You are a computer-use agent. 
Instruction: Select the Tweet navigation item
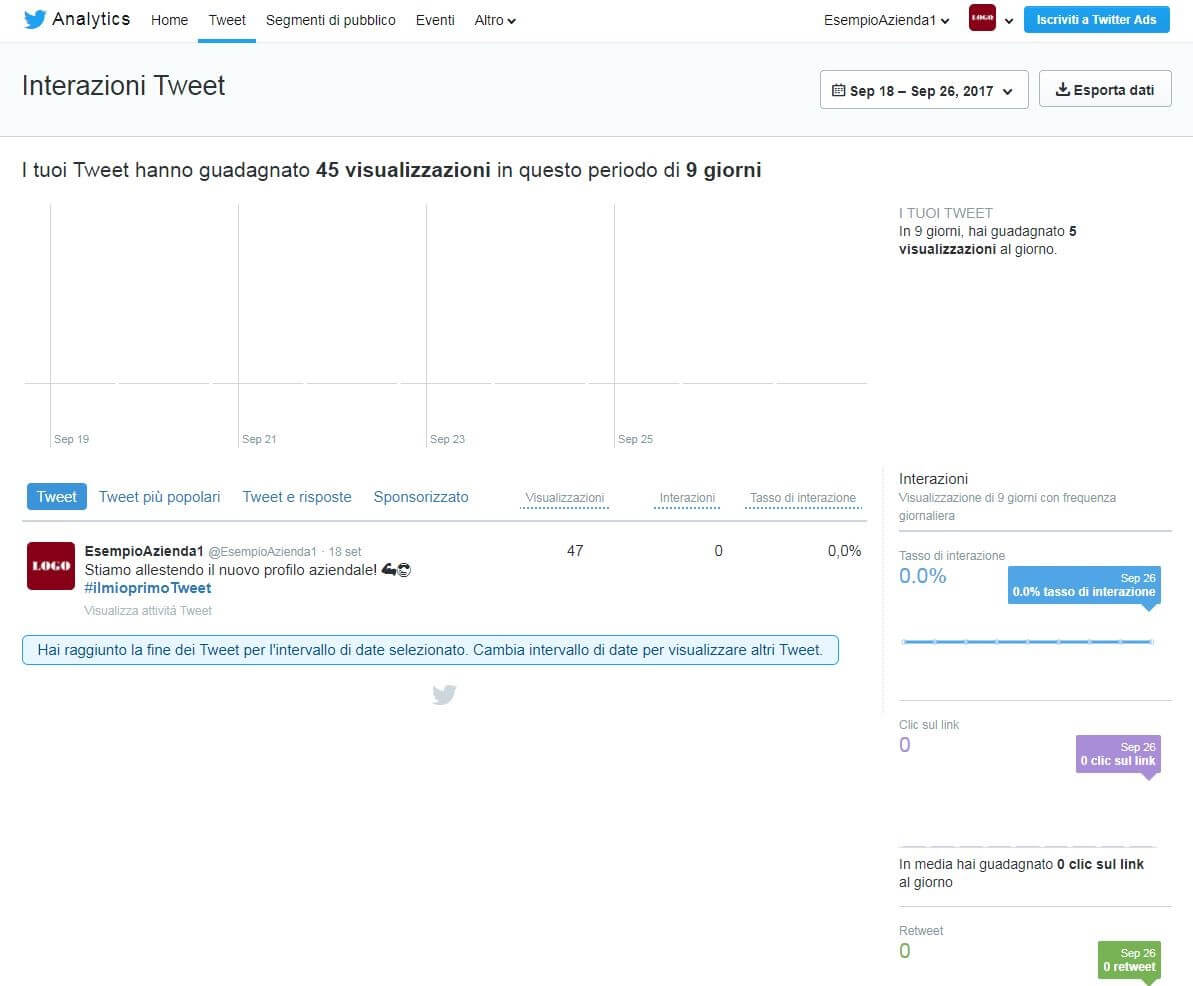227,21
